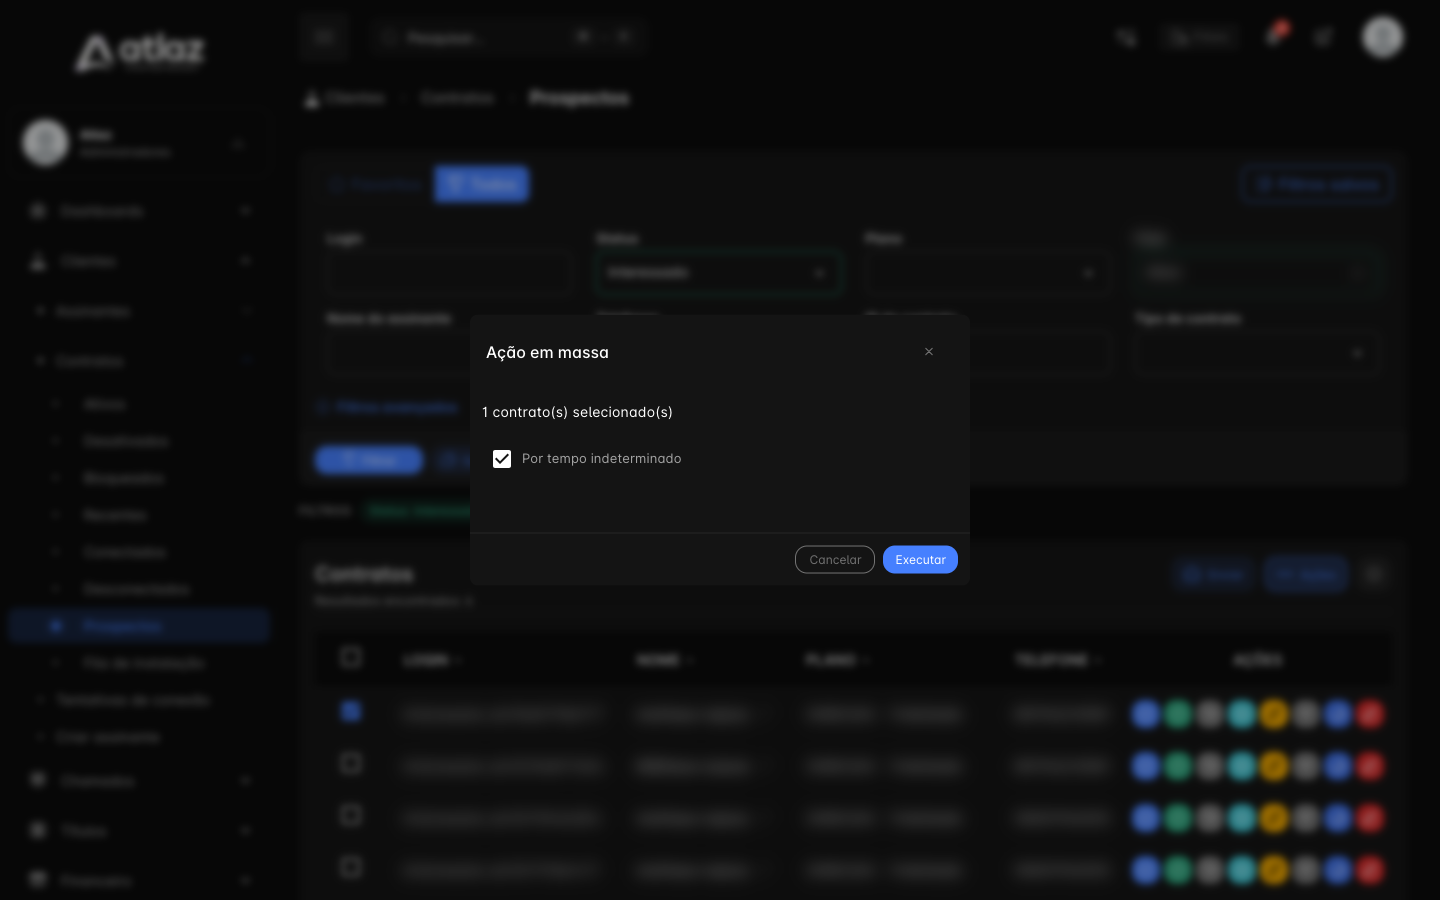This screenshot has width=1440, height=900.
Task: Close the Ação em massa dialog
Action: [x=929, y=352]
